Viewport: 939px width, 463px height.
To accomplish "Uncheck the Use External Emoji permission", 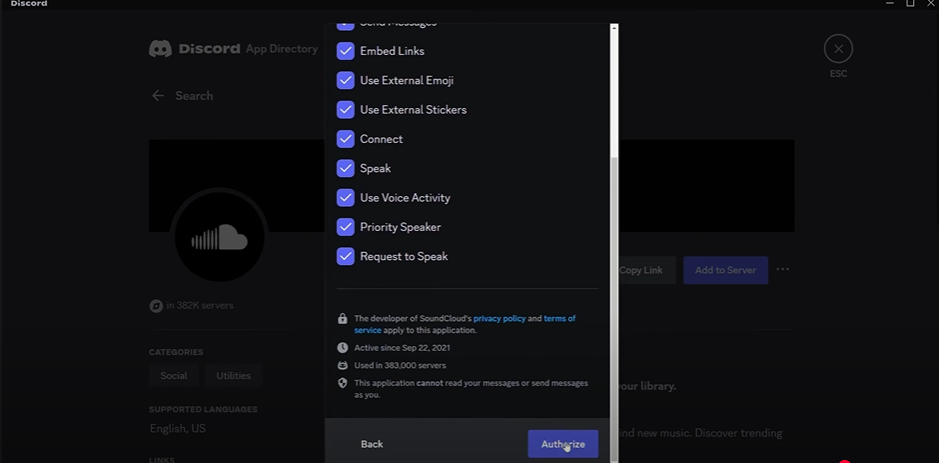I will (346, 80).
